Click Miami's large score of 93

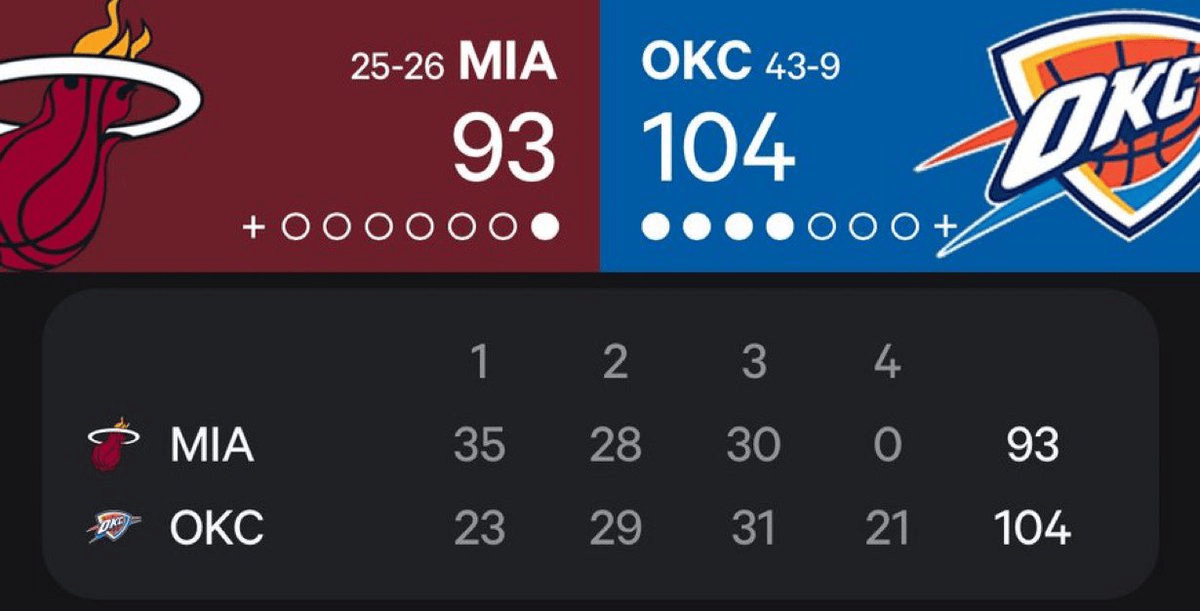pos(504,147)
